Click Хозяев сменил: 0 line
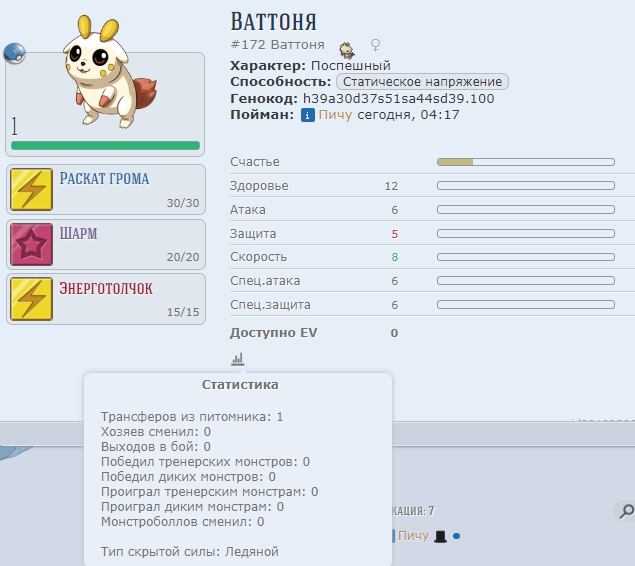This screenshot has height=566, width=635. point(156,432)
